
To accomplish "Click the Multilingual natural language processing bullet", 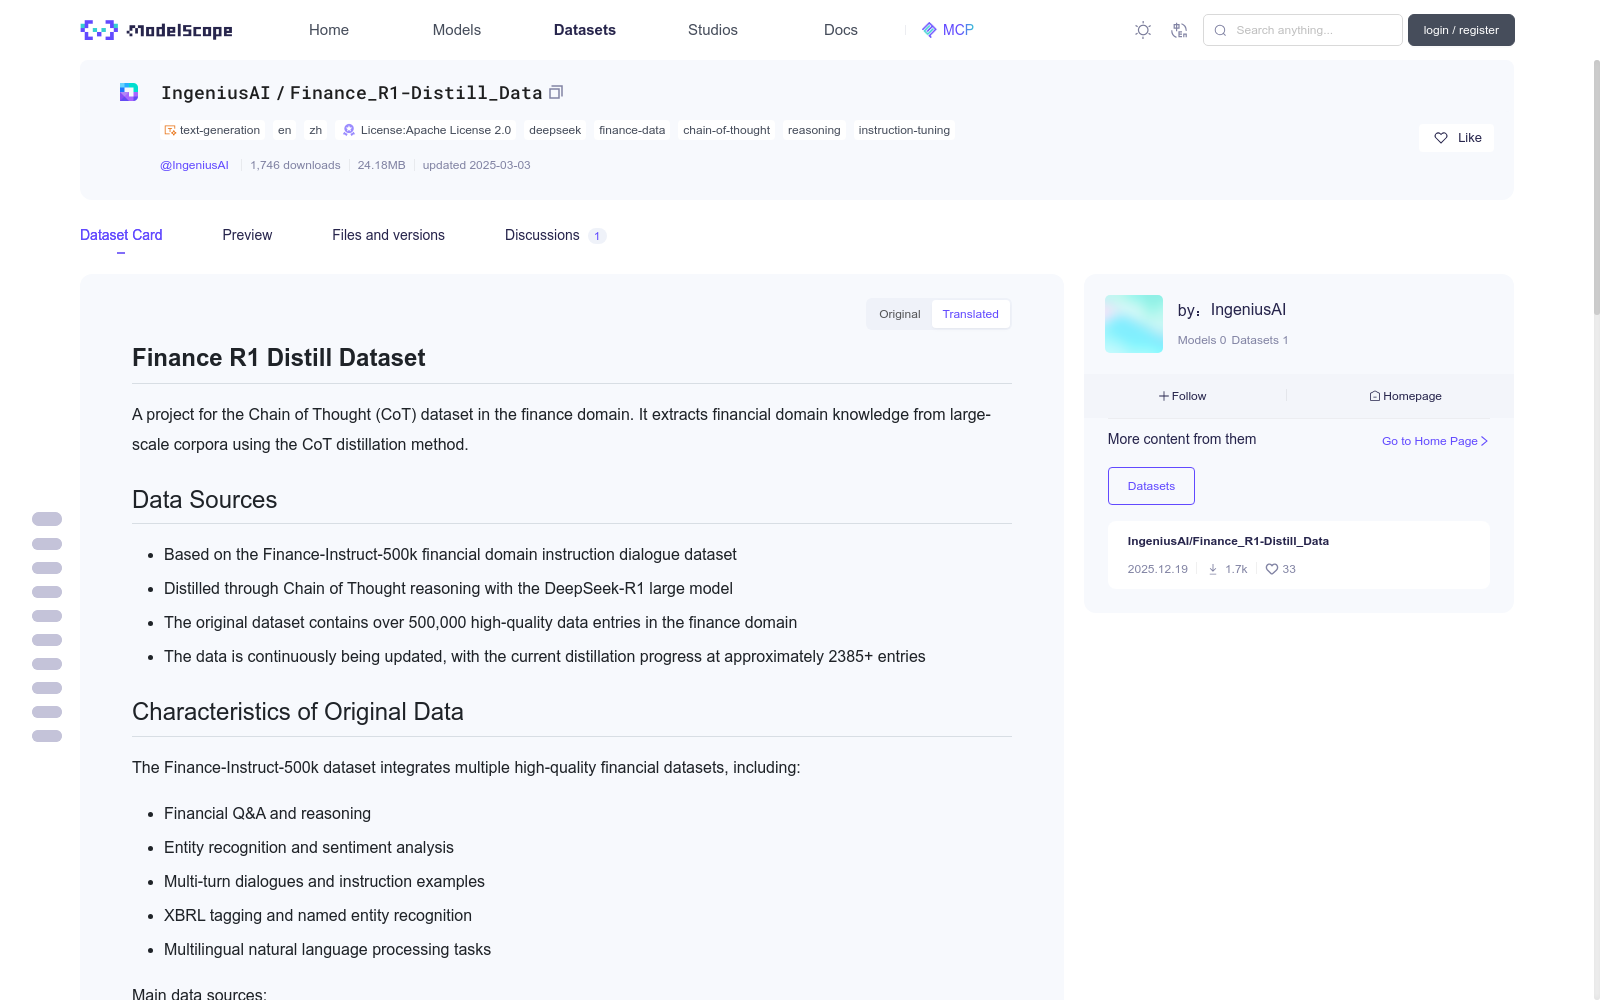I will 327,949.
